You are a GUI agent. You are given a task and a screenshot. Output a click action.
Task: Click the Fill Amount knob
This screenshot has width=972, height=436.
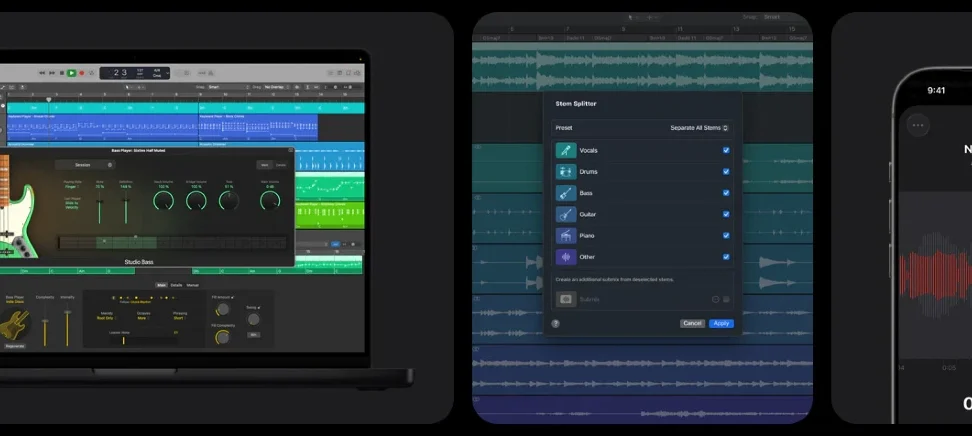[222, 309]
